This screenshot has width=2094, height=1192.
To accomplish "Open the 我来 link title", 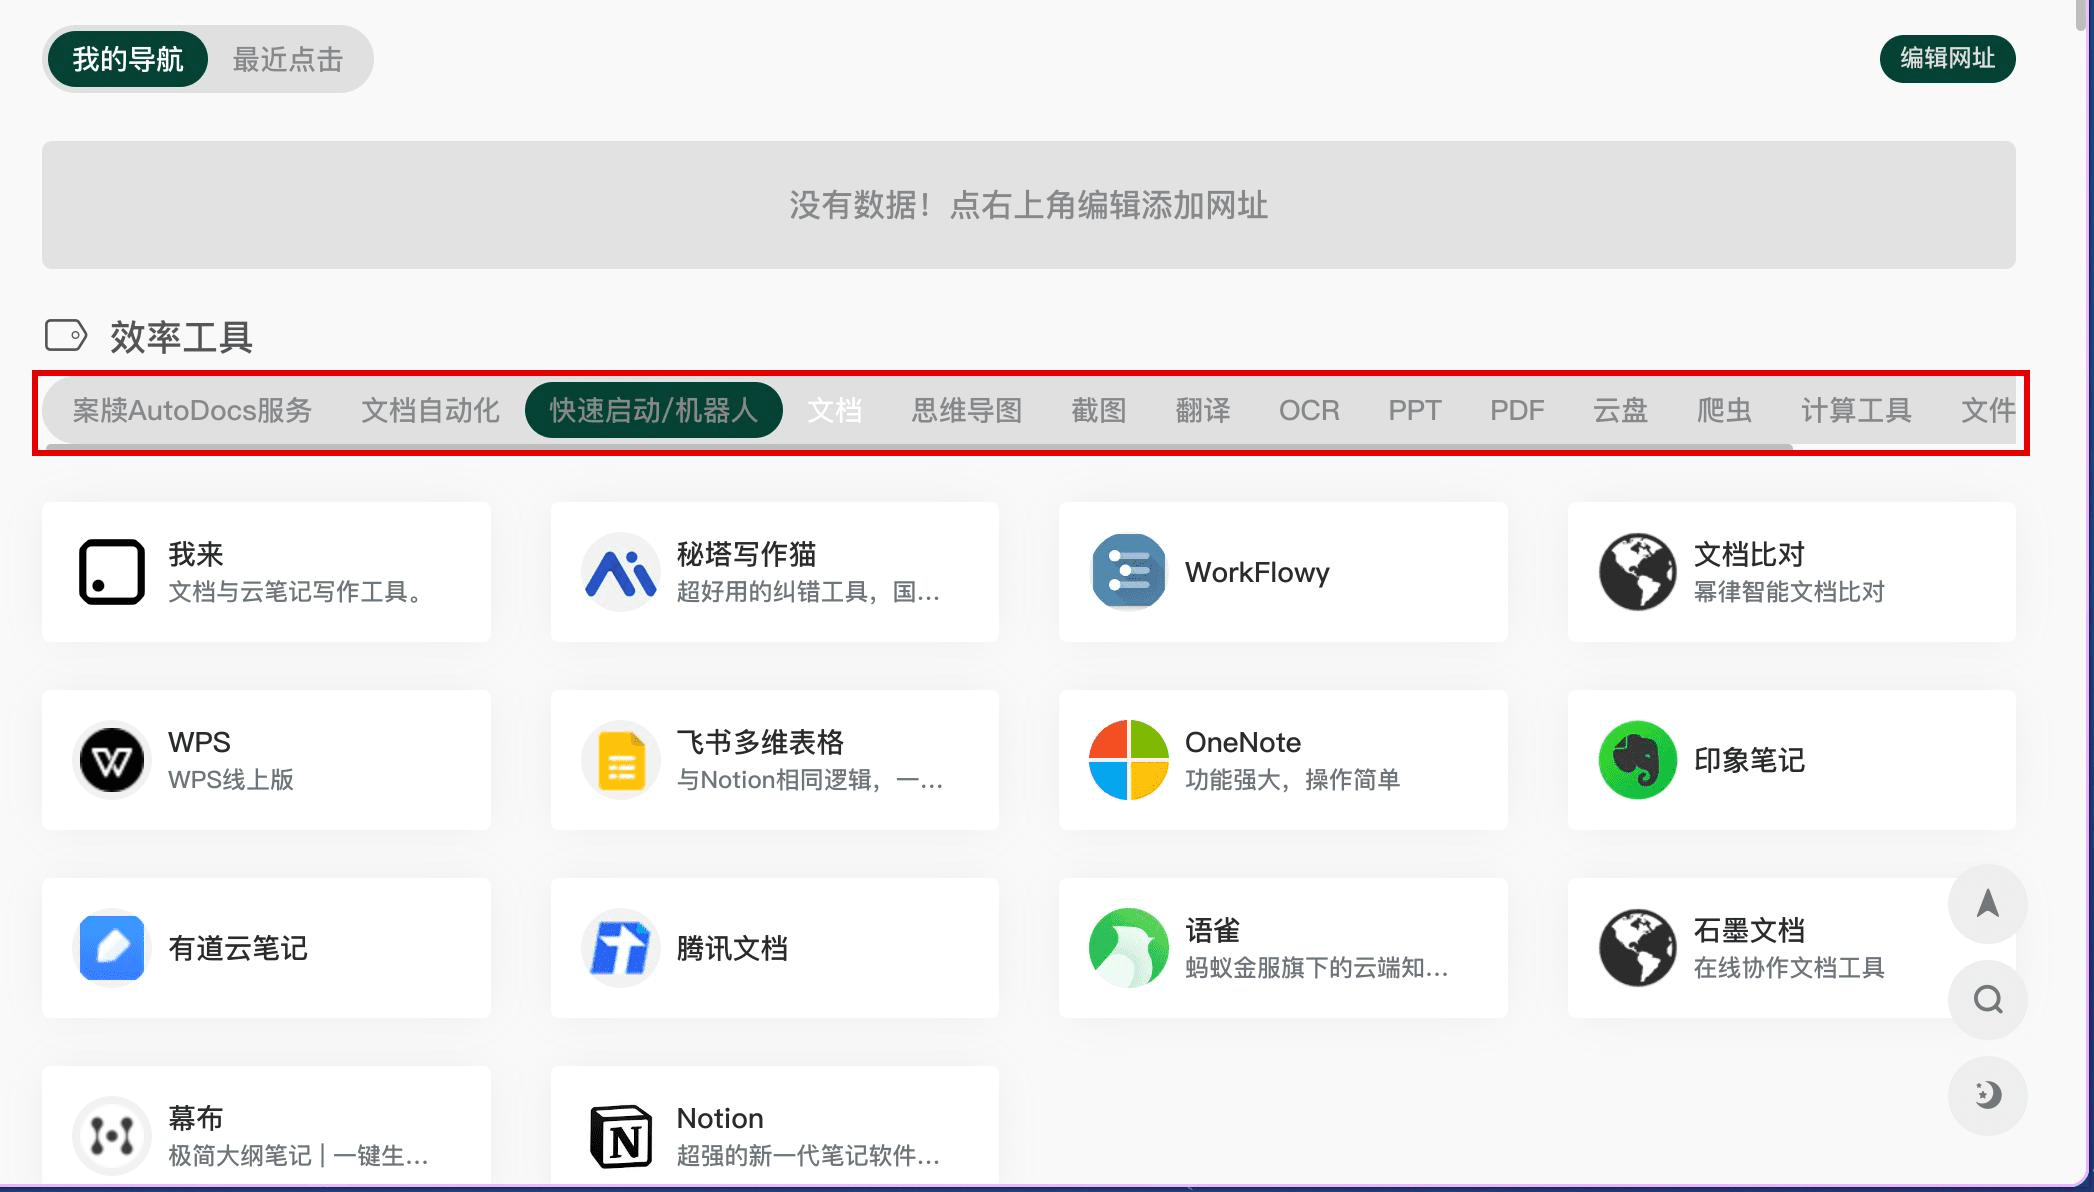I will tap(196, 554).
